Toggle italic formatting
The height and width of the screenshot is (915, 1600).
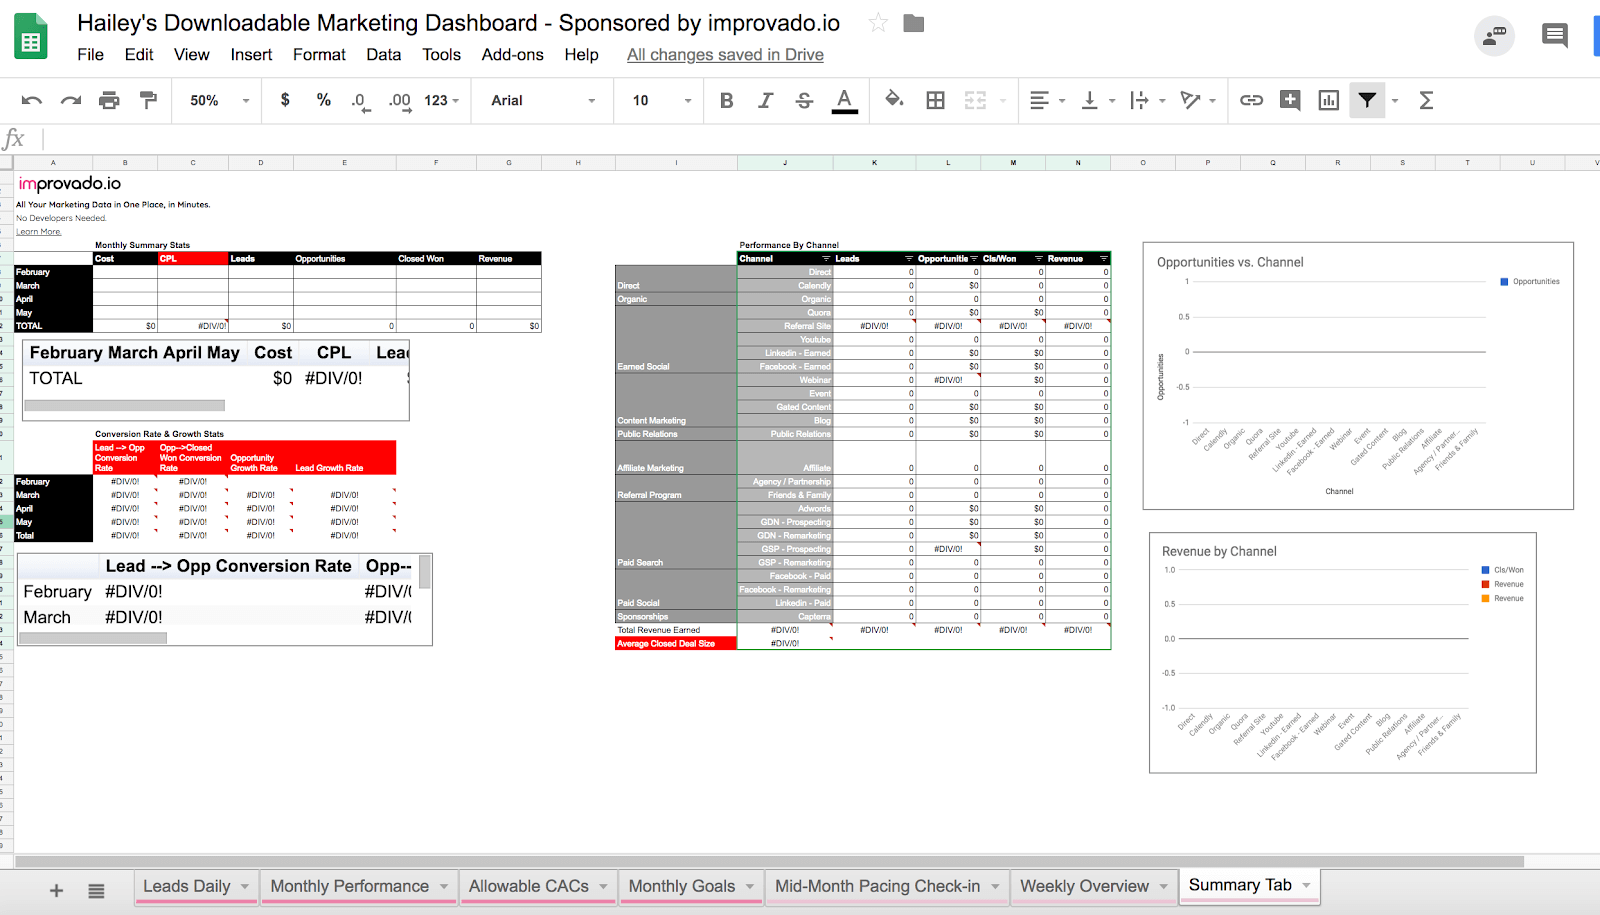tap(765, 100)
